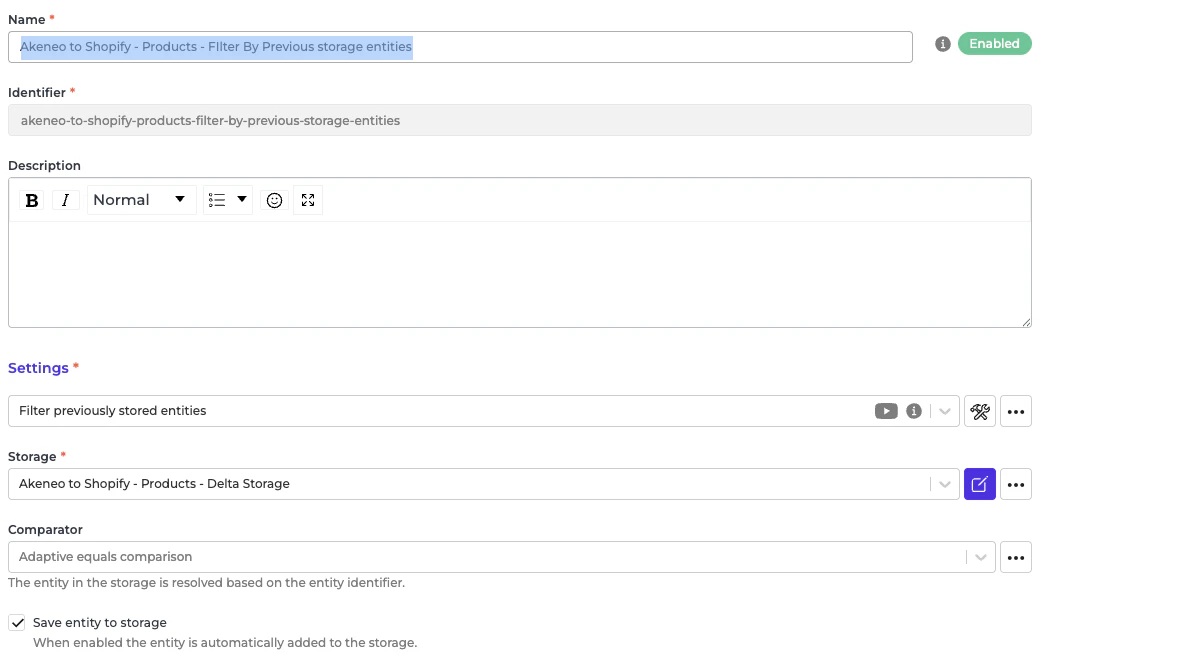Expand the list type dropdown arrow
Viewport: 1195px width, 663px height.
pyautogui.click(x=242, y=200)
